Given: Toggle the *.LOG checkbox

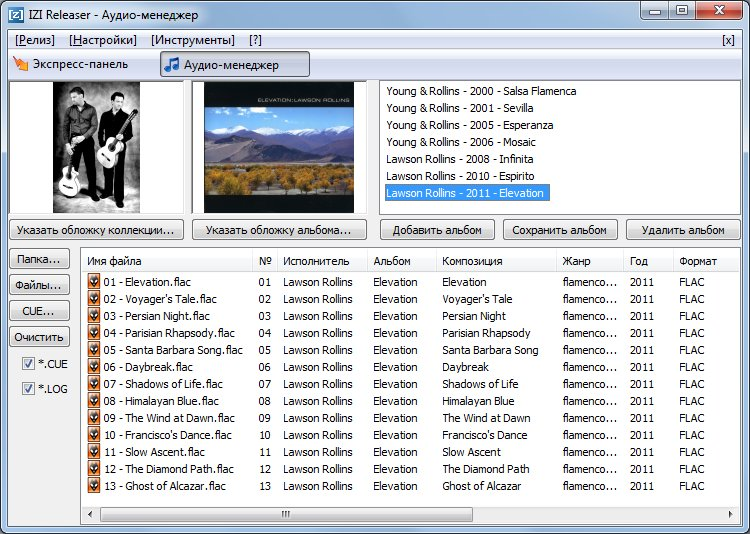Looking at the screenshot, I should tap(28, 389).
